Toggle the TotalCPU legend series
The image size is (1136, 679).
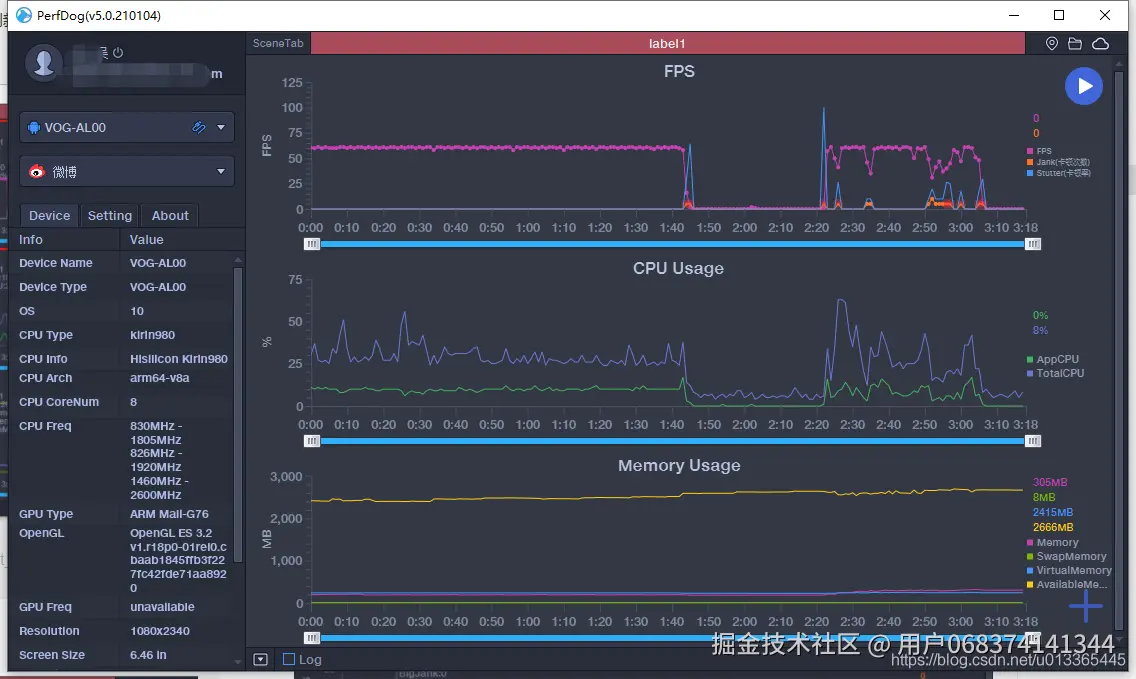[1056, 373]
